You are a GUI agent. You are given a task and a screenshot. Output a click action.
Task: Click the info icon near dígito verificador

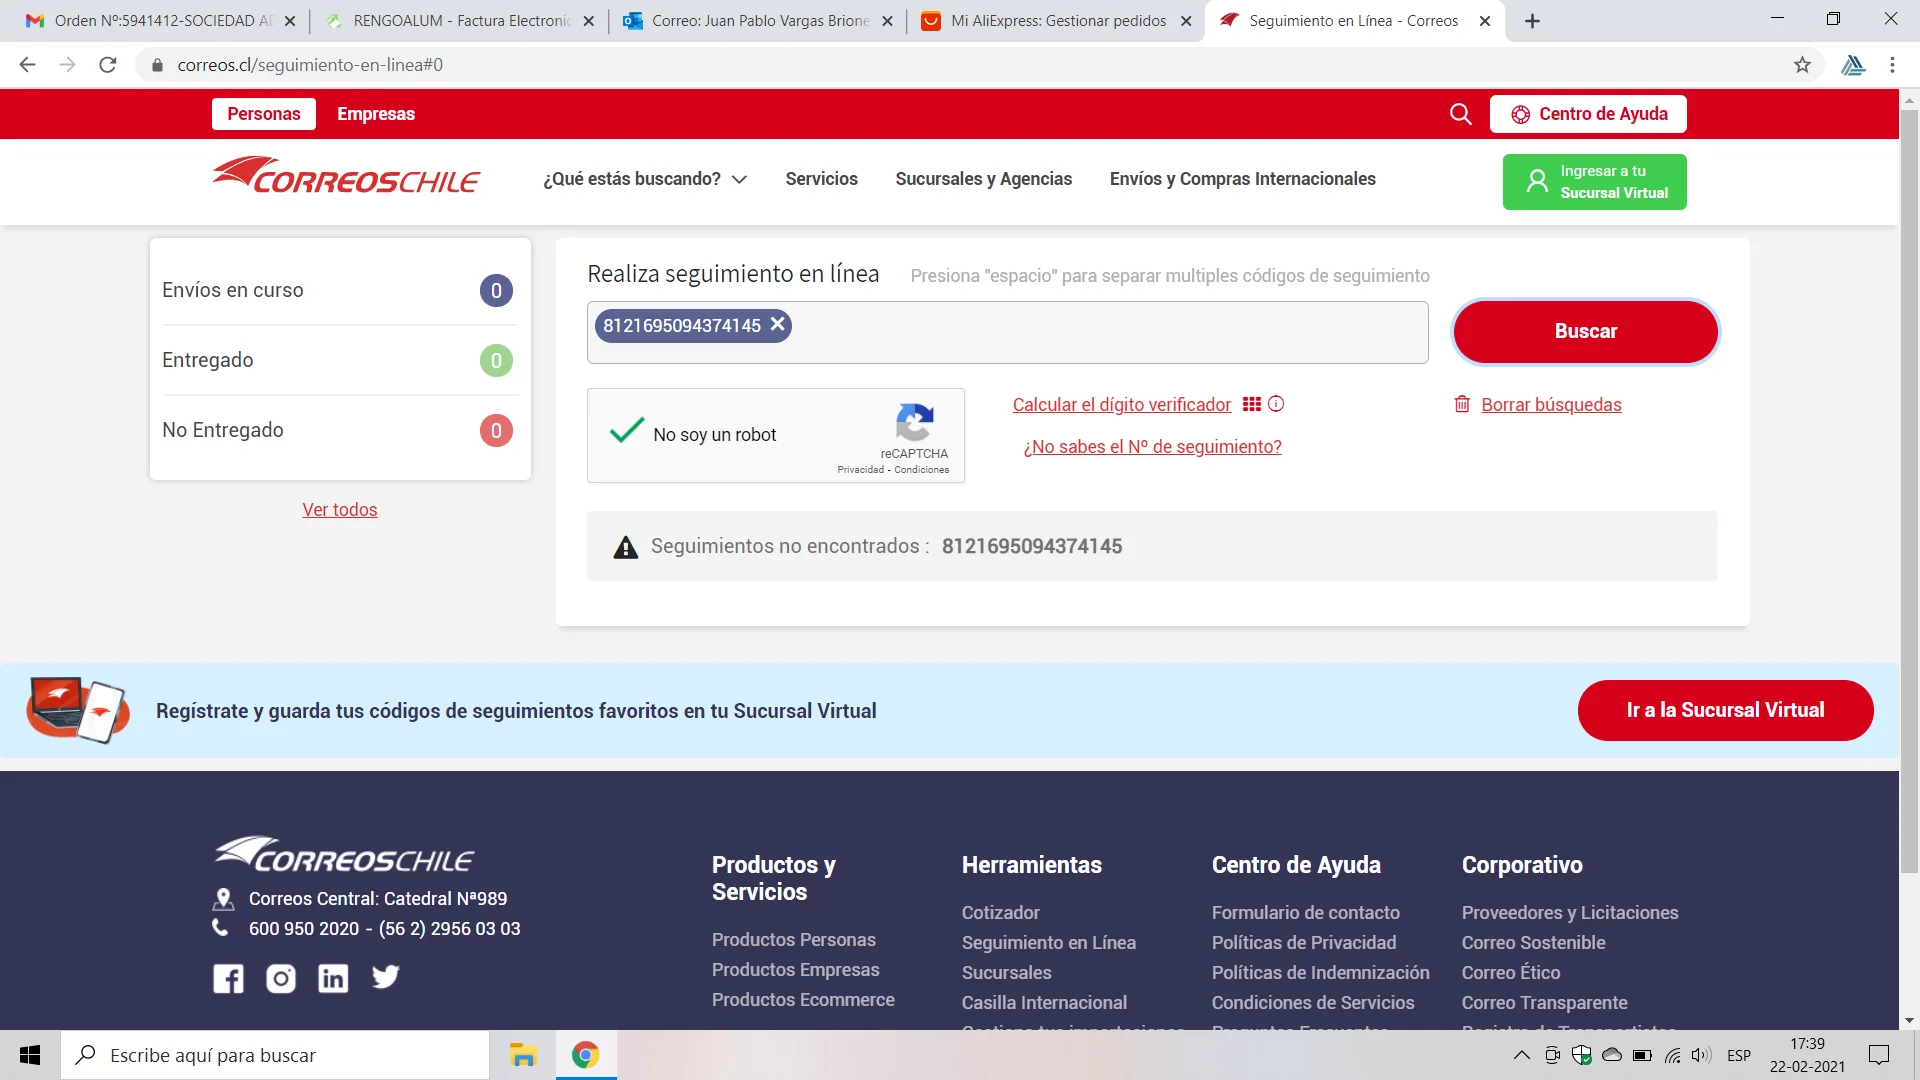click(x=1276, y=404)
